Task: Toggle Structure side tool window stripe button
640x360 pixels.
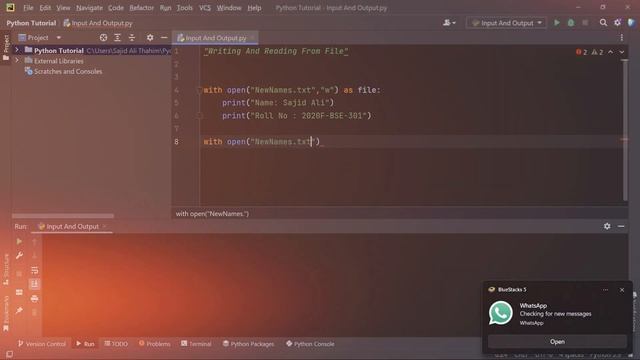Action: click(6, 270)
